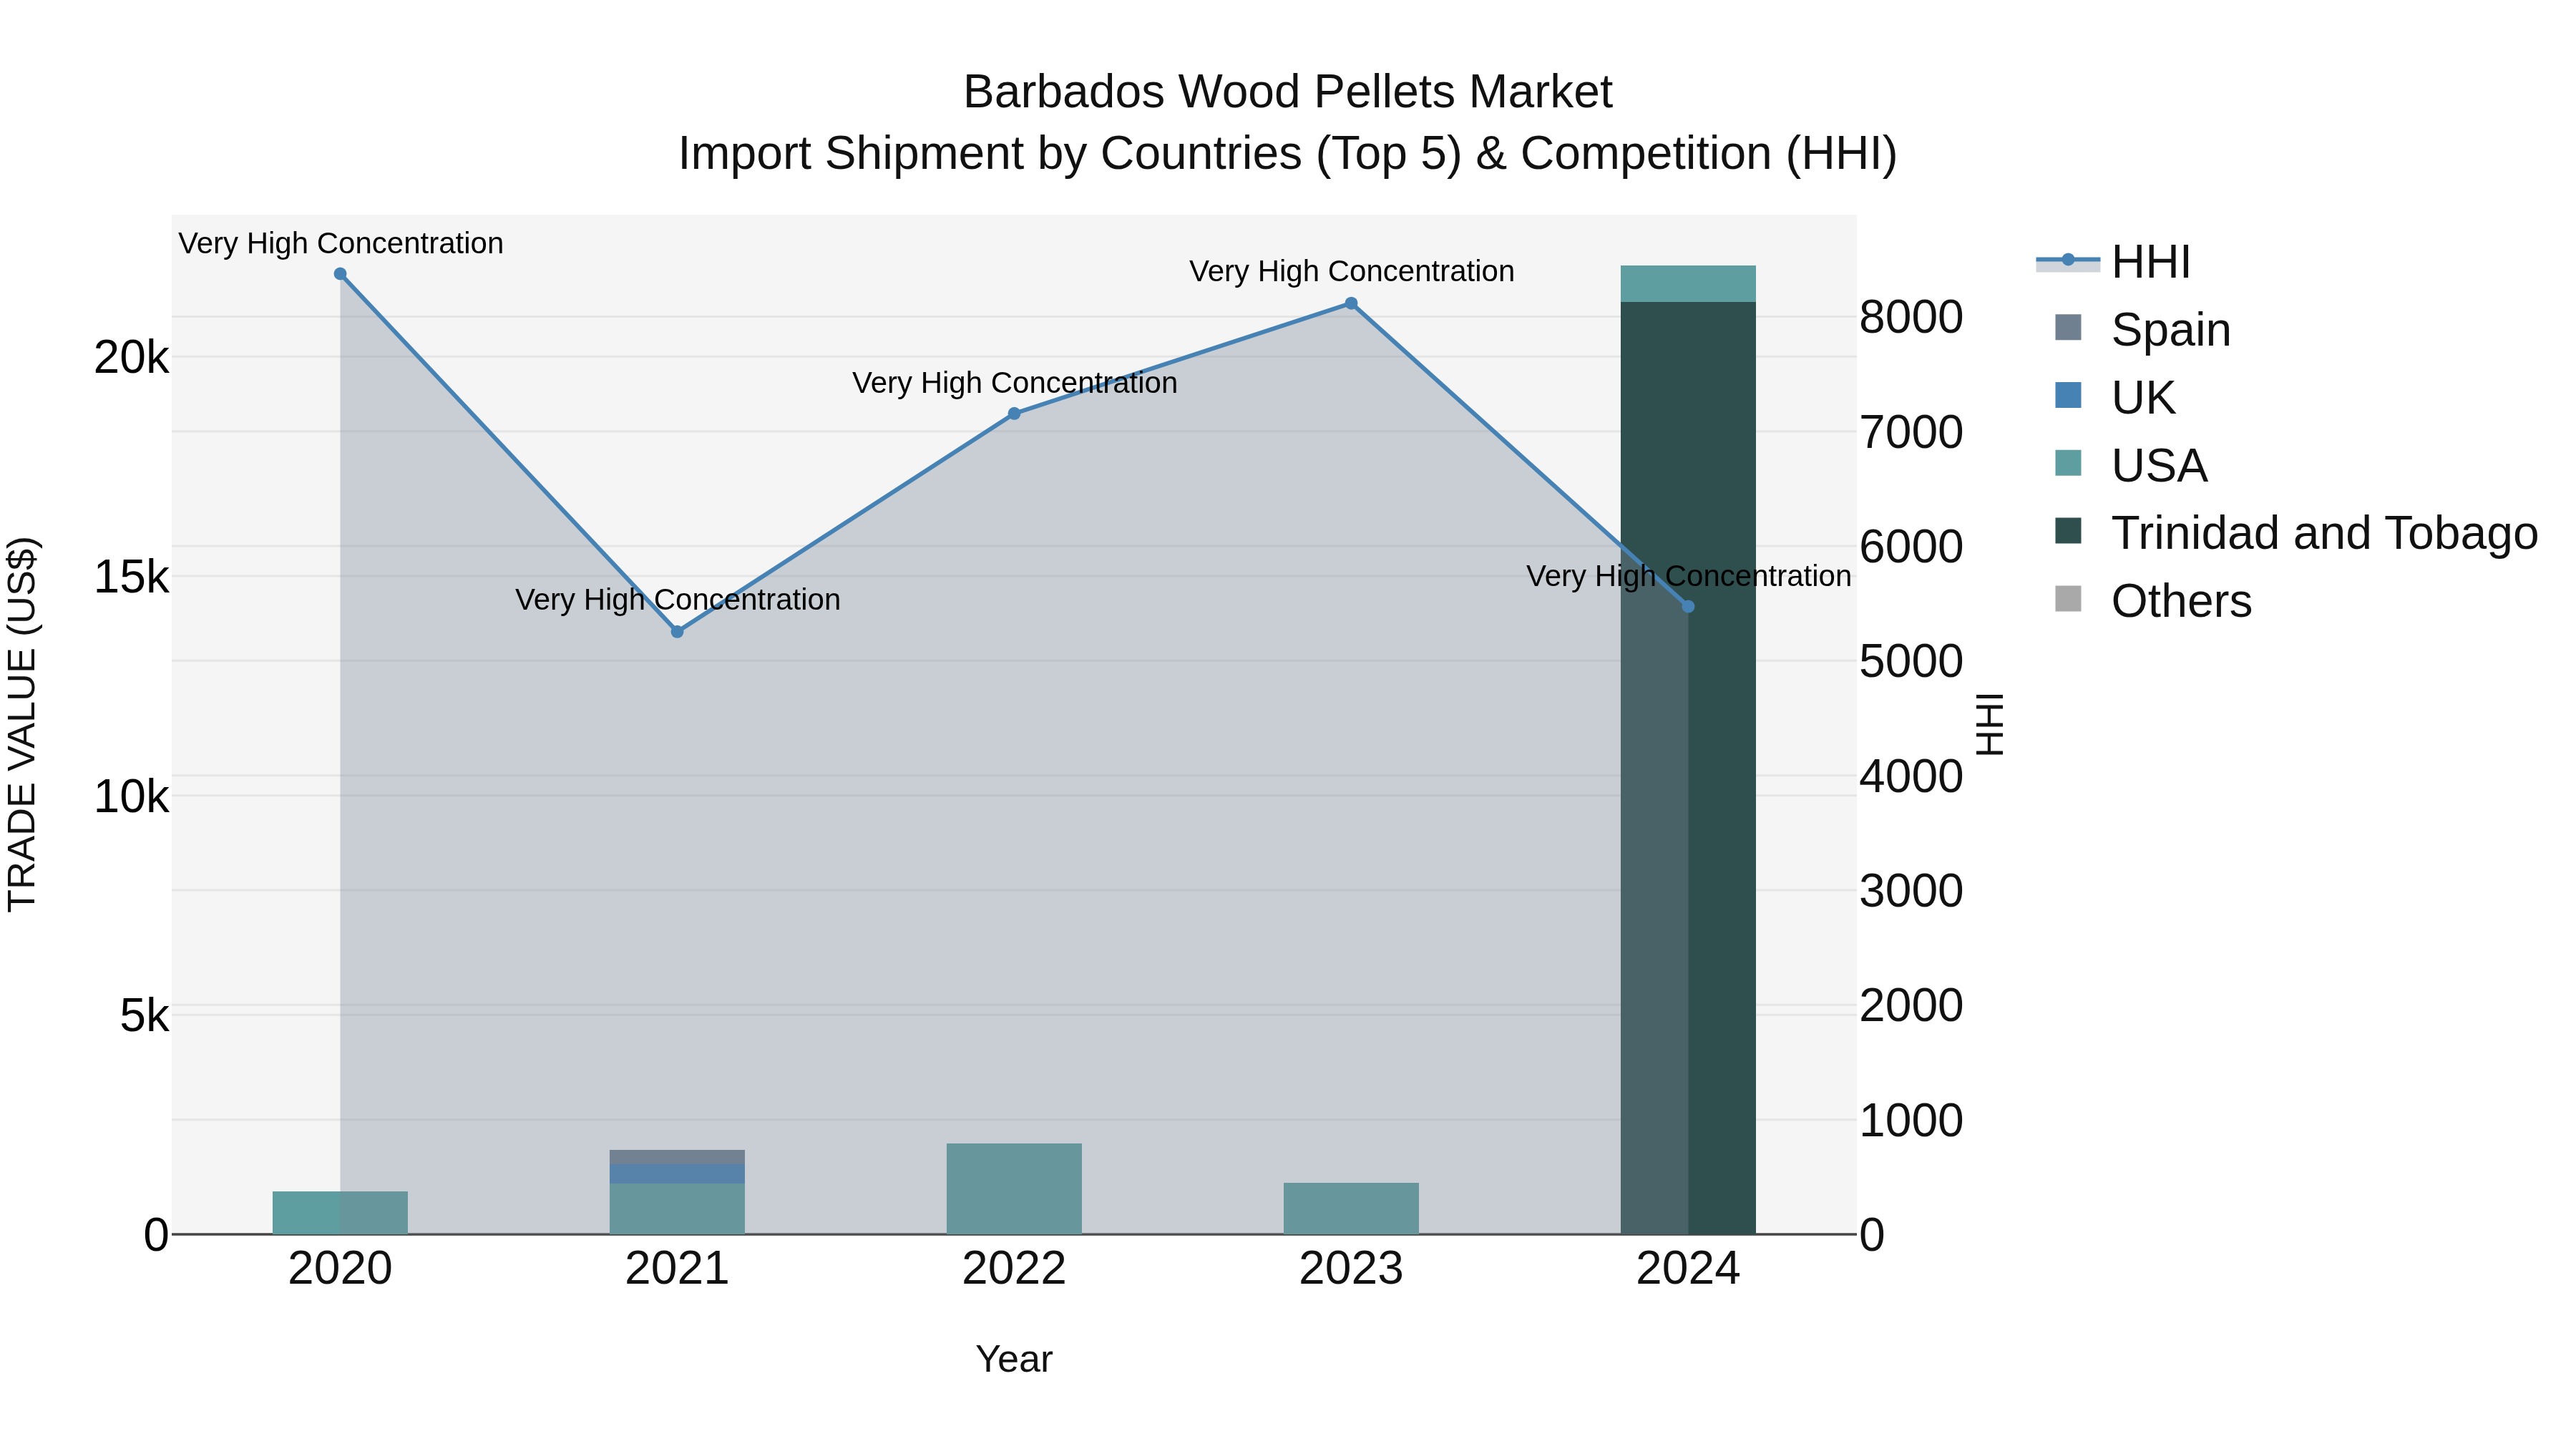Select the 2024 HHI data point
The image size is (2576, 1449).
tap(1688, 607)
